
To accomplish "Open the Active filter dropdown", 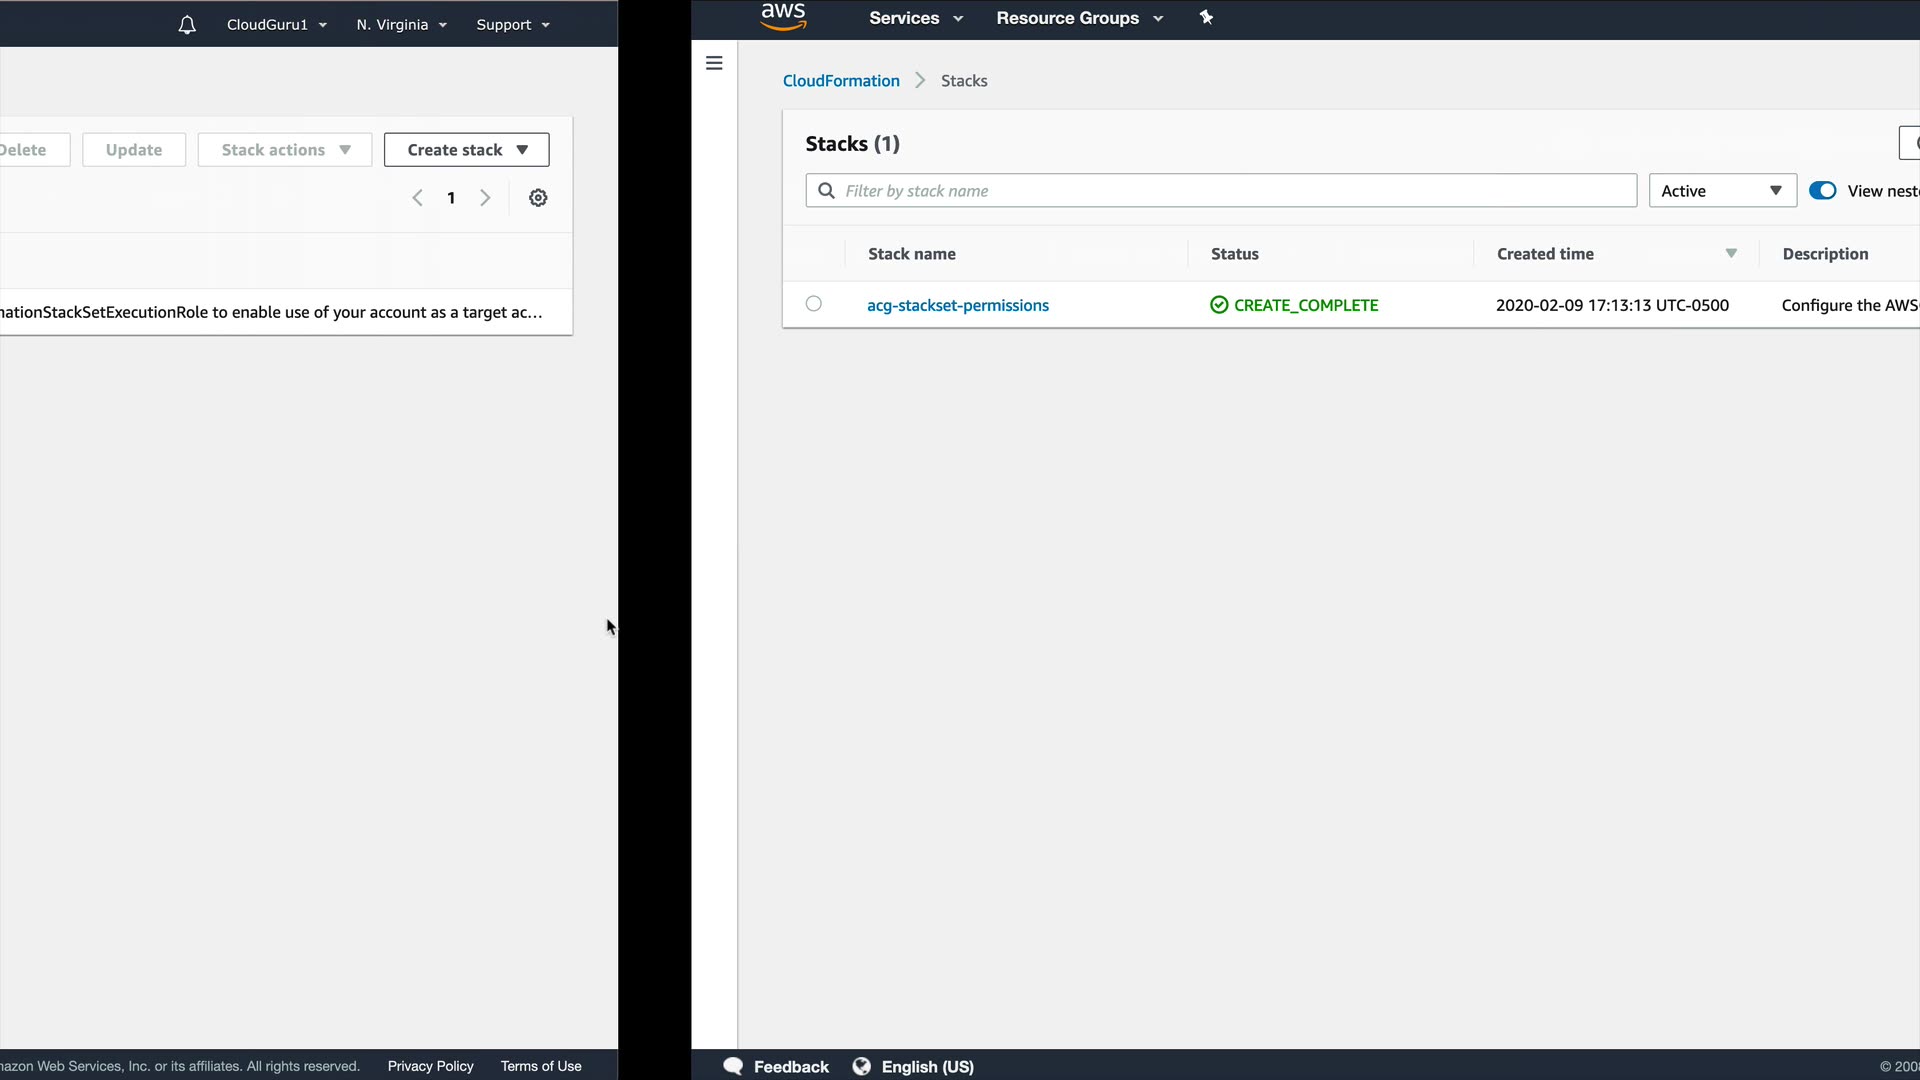I will point(1721,191).
